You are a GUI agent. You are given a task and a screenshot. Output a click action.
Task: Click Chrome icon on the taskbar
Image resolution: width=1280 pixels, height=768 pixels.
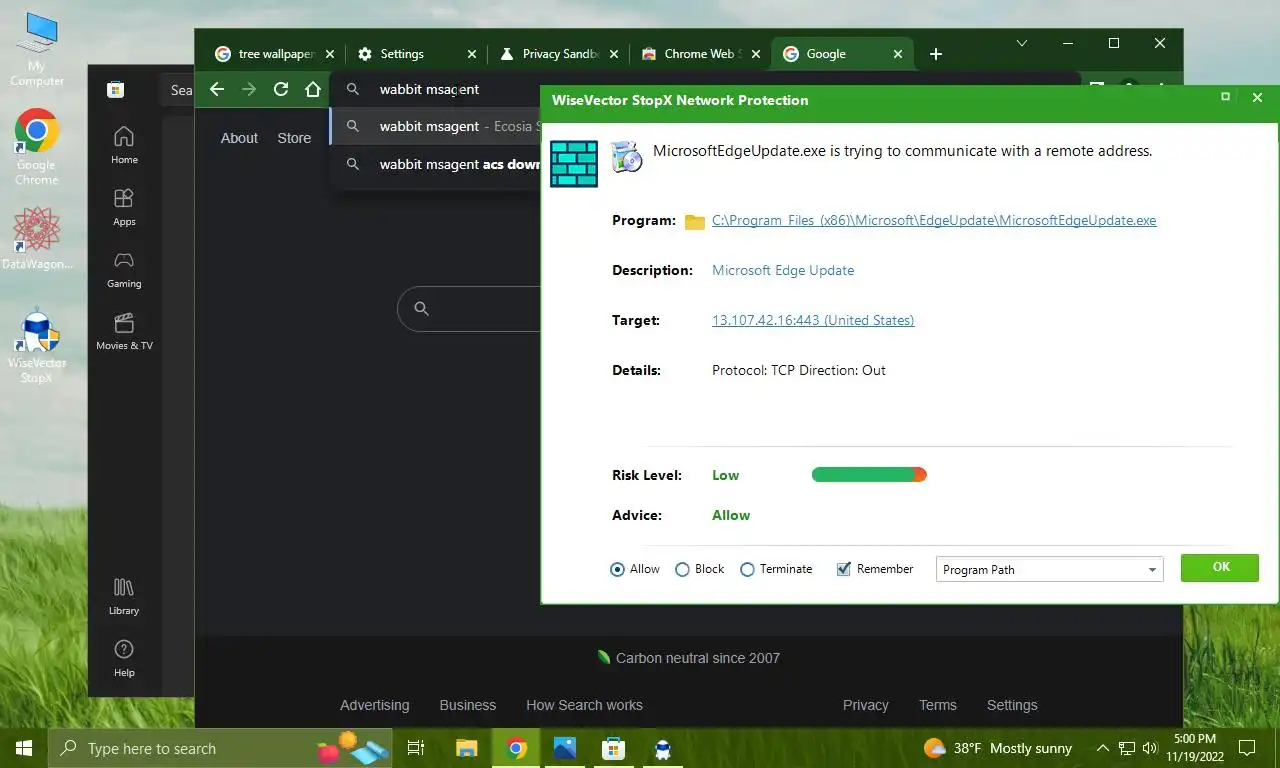516,748
